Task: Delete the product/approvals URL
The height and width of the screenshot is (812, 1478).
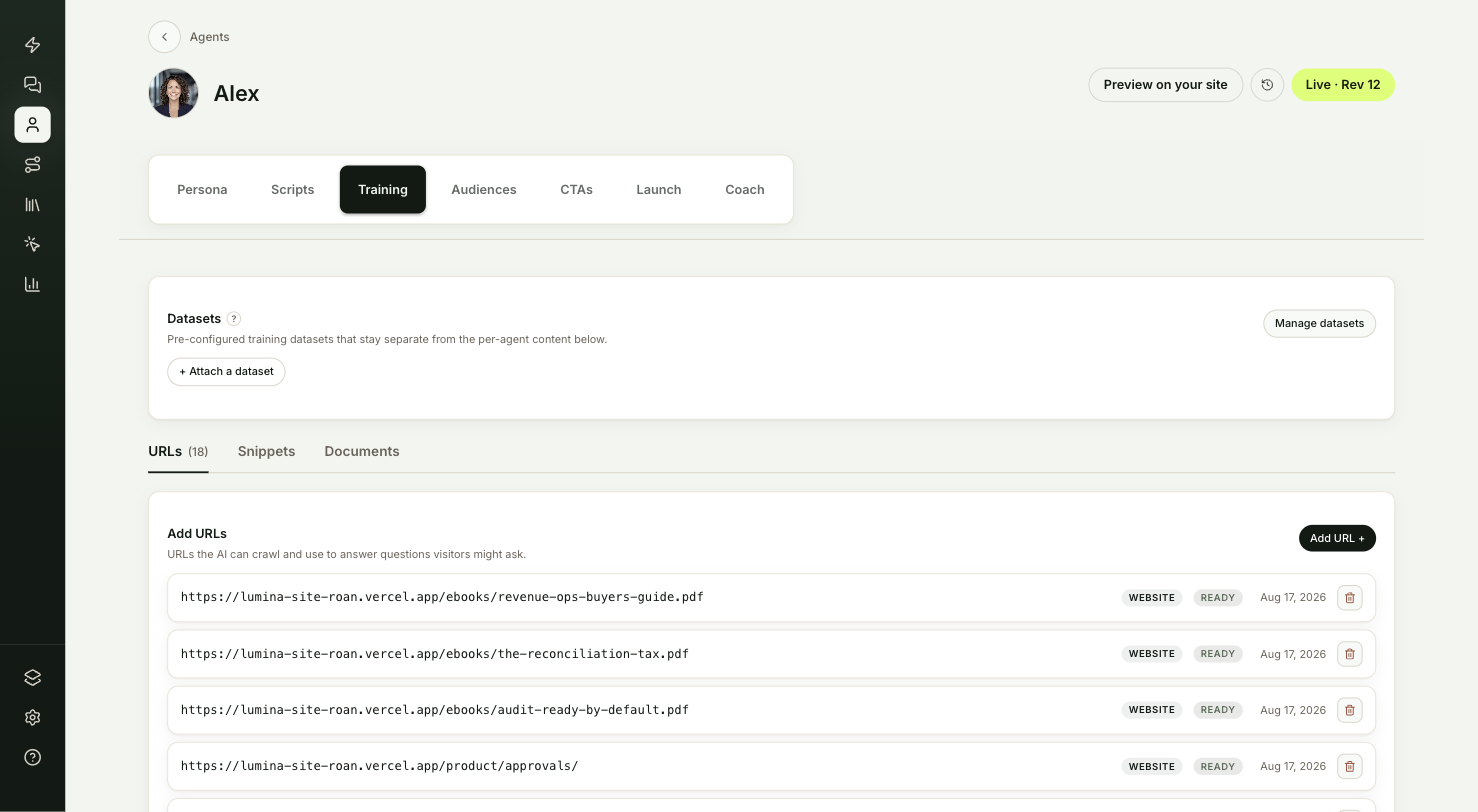Action: coord(1350,767)
